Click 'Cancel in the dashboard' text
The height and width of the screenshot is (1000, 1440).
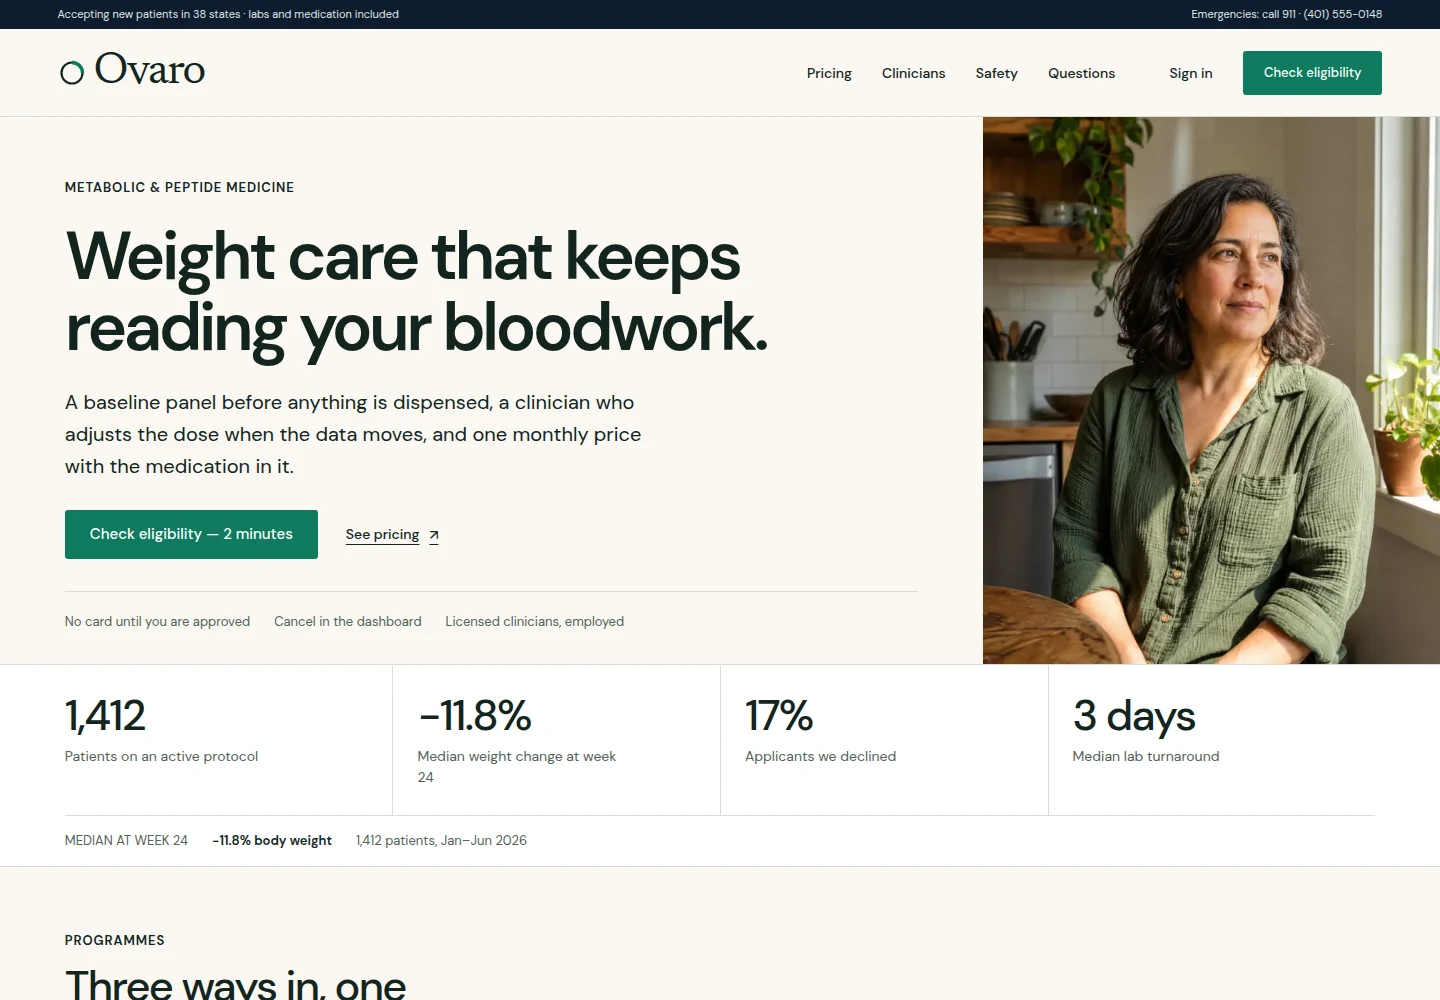348,621
